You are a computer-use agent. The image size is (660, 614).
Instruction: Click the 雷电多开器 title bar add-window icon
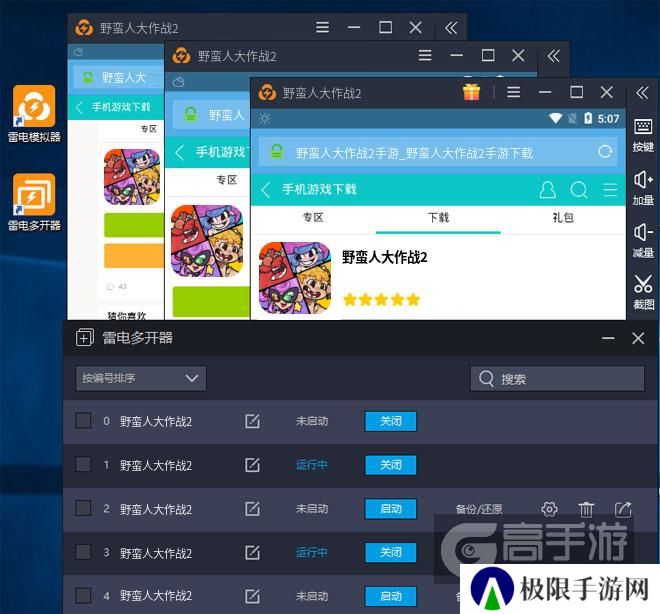(85, 338)
